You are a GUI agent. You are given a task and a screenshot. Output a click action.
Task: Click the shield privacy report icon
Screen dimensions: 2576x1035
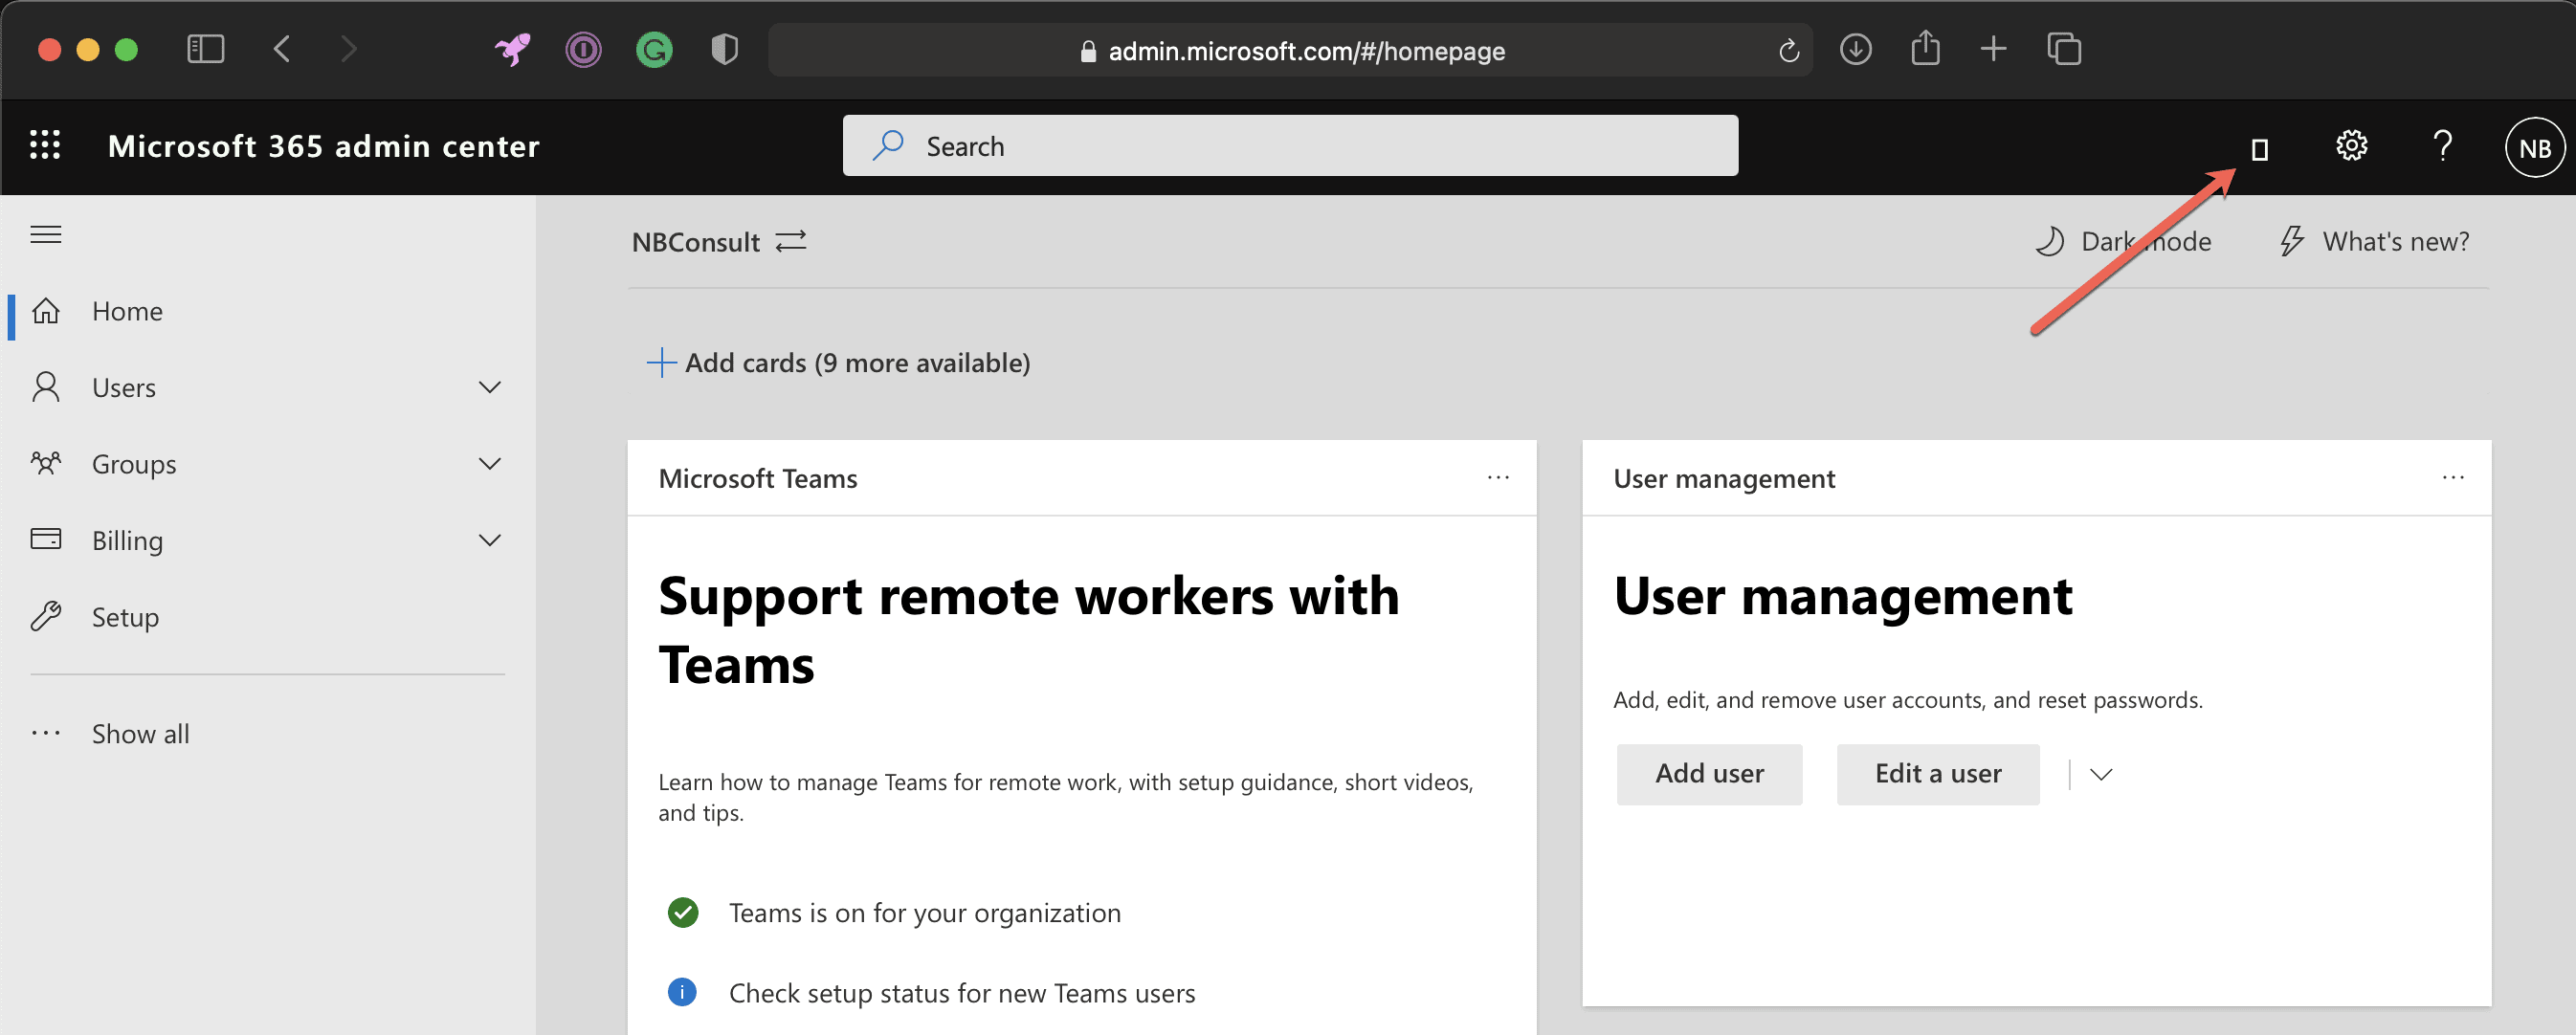click(725, 49)
